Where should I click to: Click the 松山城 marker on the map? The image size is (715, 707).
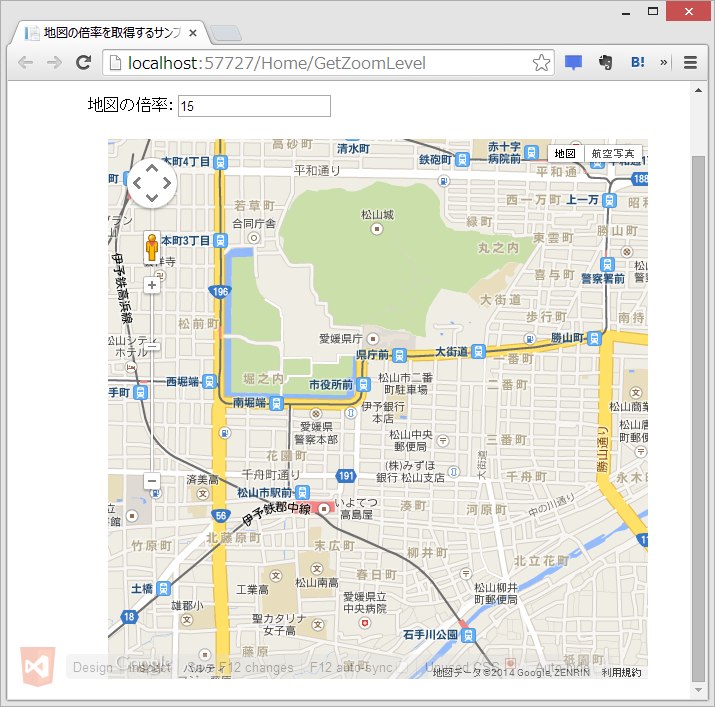[377, 229]
